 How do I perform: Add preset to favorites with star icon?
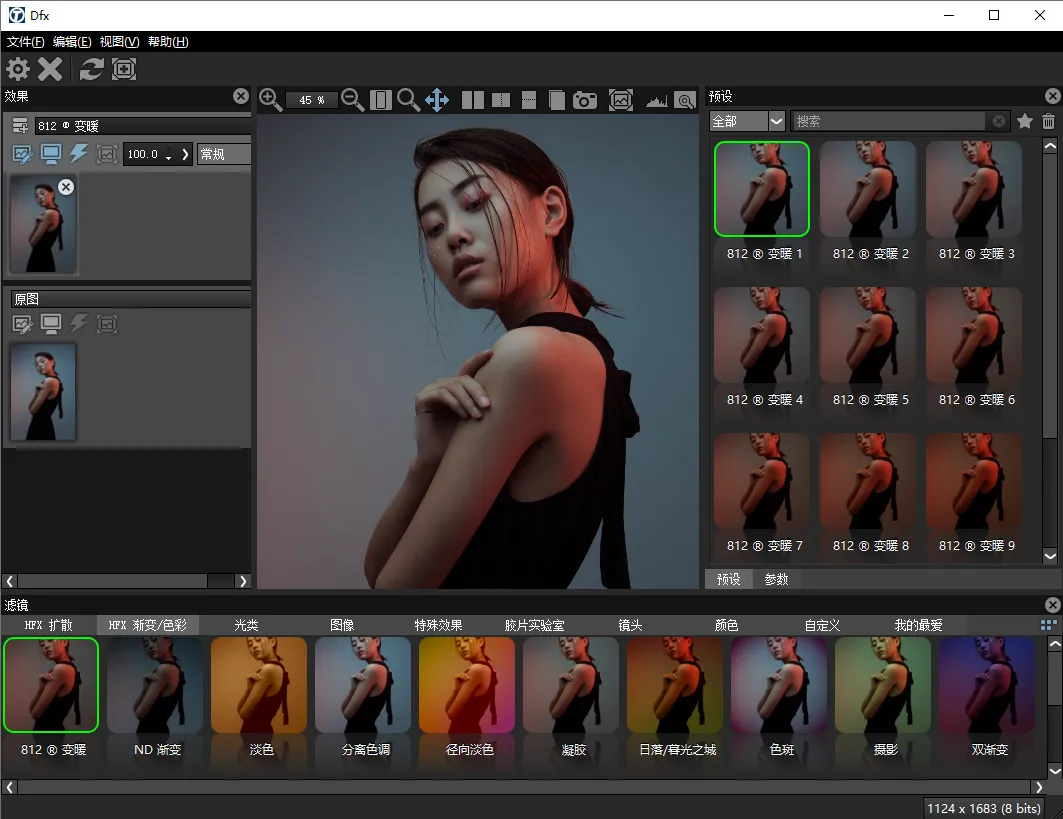pyautogui.click(x=1025, y=121)
